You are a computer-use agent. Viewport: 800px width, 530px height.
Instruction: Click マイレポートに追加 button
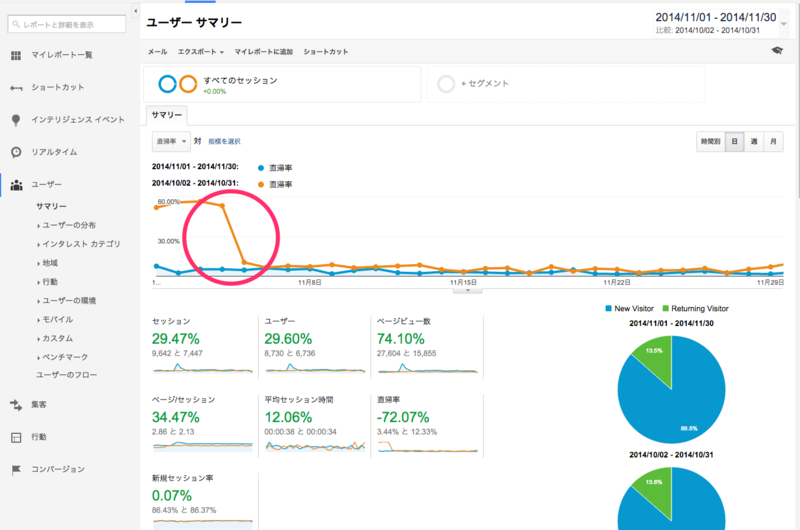tap(263, 52)
